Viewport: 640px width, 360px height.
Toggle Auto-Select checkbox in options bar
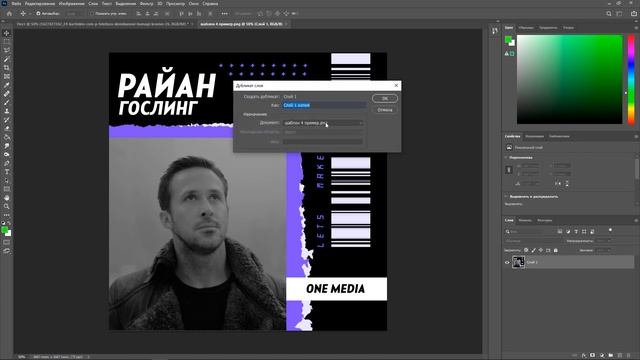38,13
